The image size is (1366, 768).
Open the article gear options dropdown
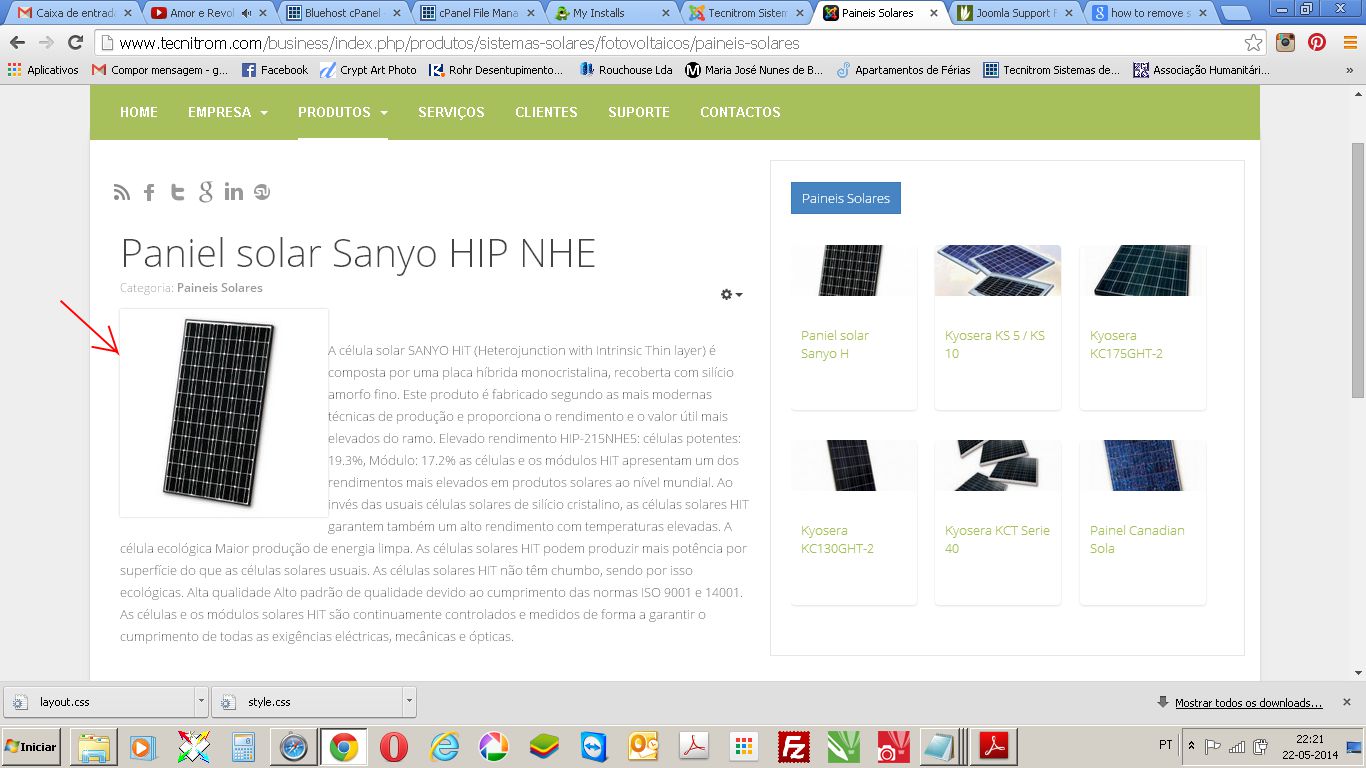pyautogui.click(x=732, y=294)
